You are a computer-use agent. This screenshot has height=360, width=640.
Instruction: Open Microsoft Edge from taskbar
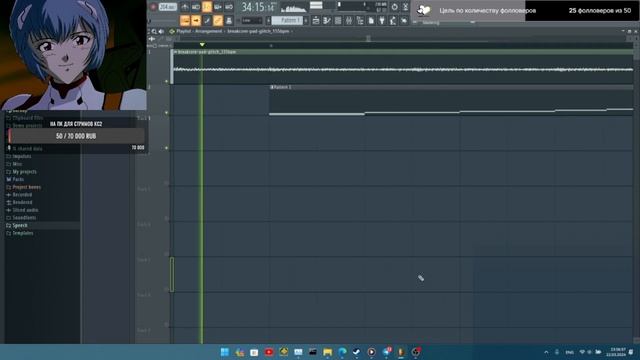(342, 352)
